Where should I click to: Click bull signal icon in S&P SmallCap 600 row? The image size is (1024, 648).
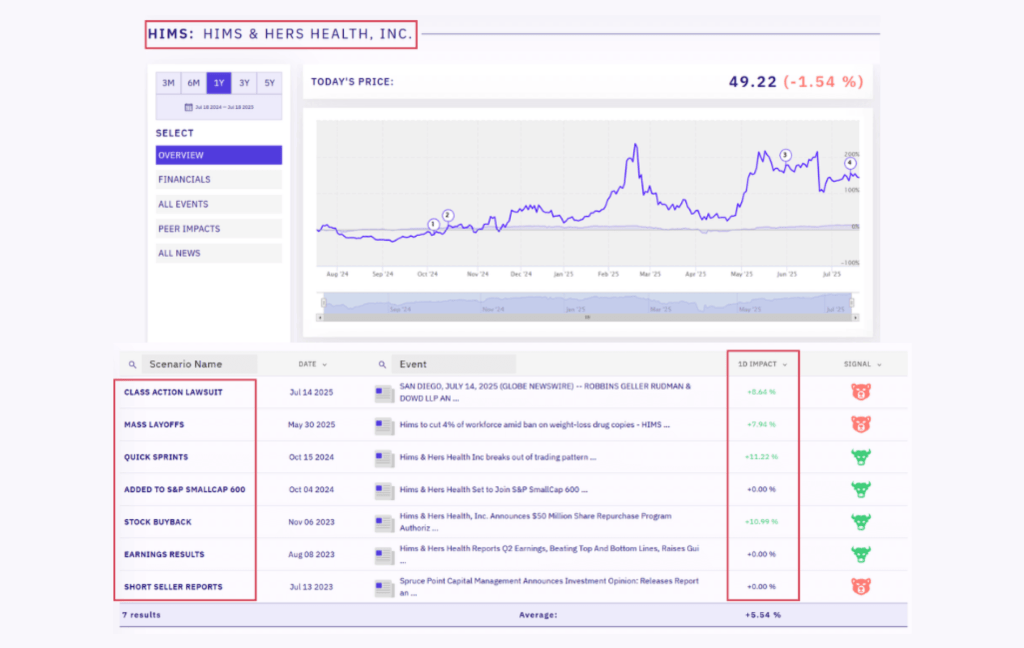pyautogui.click(x=861, y=489)
